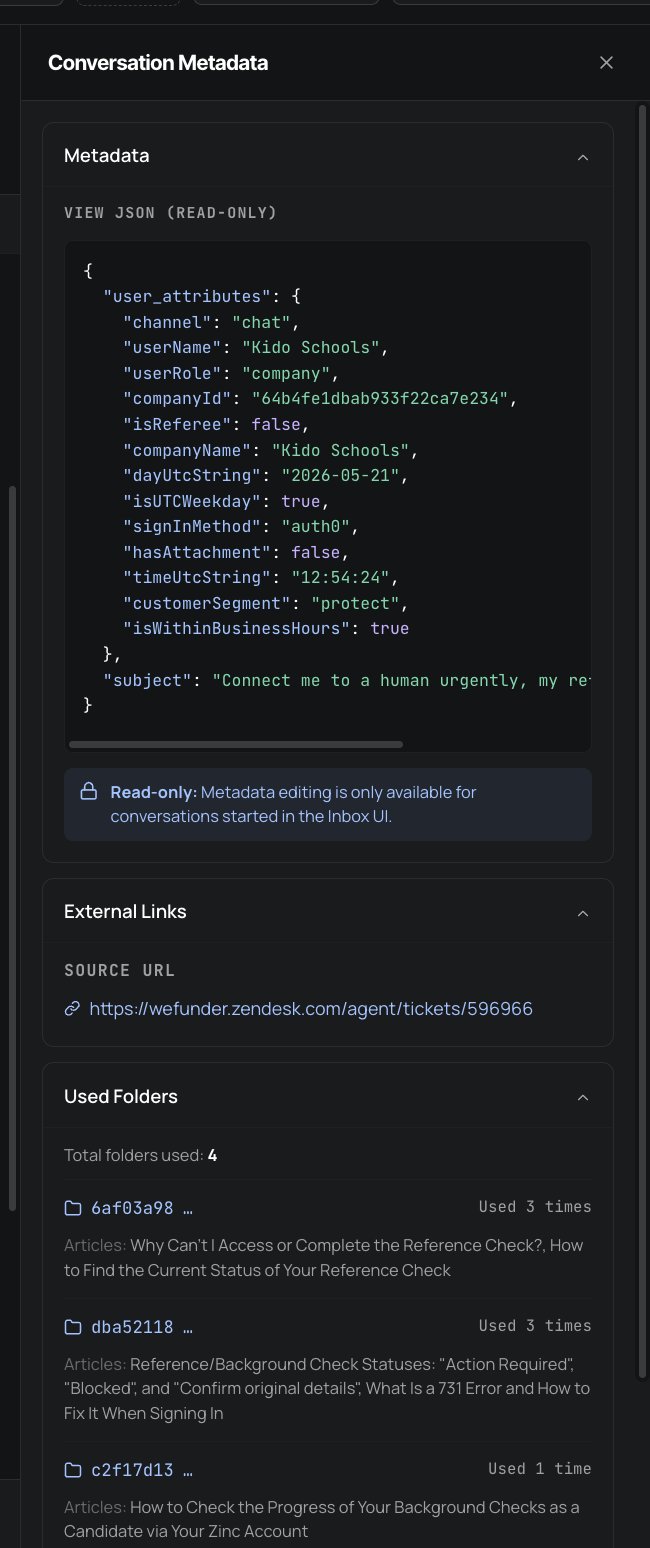Click the JSON horizontal scrollbar
Viewport: 650px width, 1548px height.
pyautogui.click(x=236, y=744)
